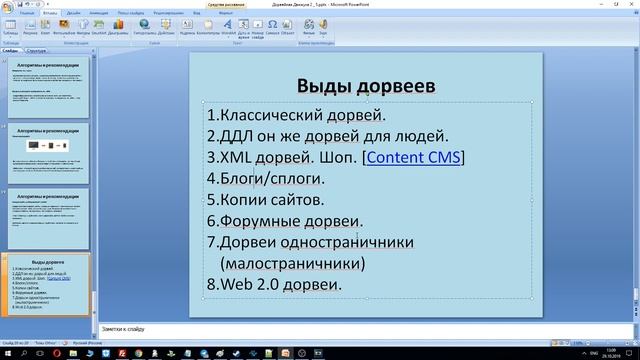The image size is (640, 360).
Task: Open Task View on taskbar
Action: (x=40, y=353)
